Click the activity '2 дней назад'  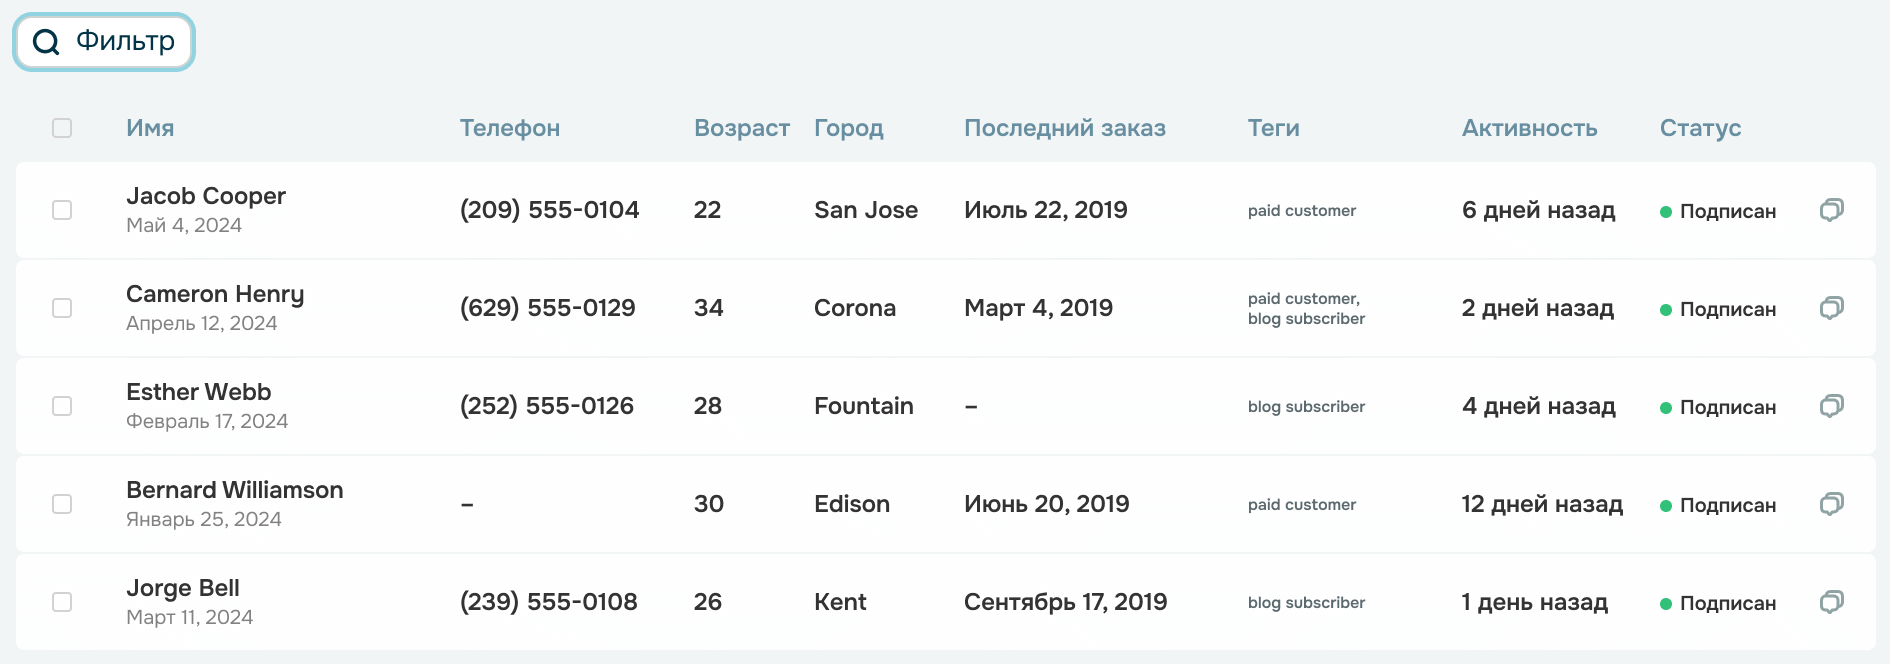pyautogui.click(x=1538, y=308)
